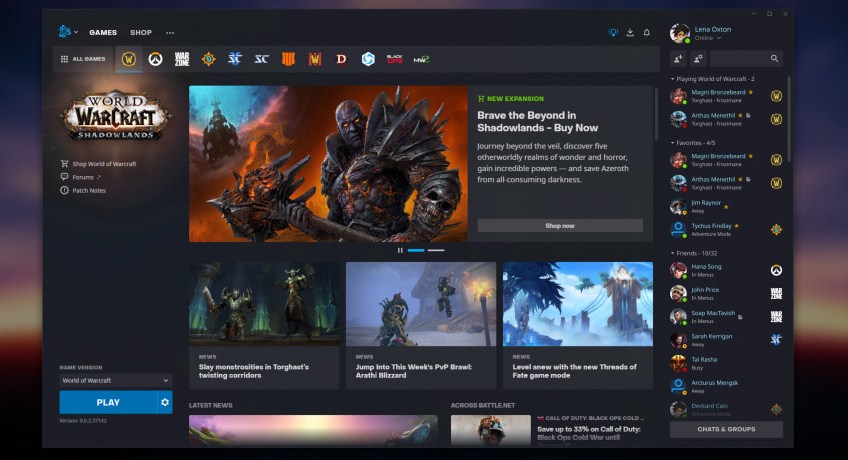Select Magni Bronzebeard under Favorites
Screen dimensions: 848x460
click(725, 160)
